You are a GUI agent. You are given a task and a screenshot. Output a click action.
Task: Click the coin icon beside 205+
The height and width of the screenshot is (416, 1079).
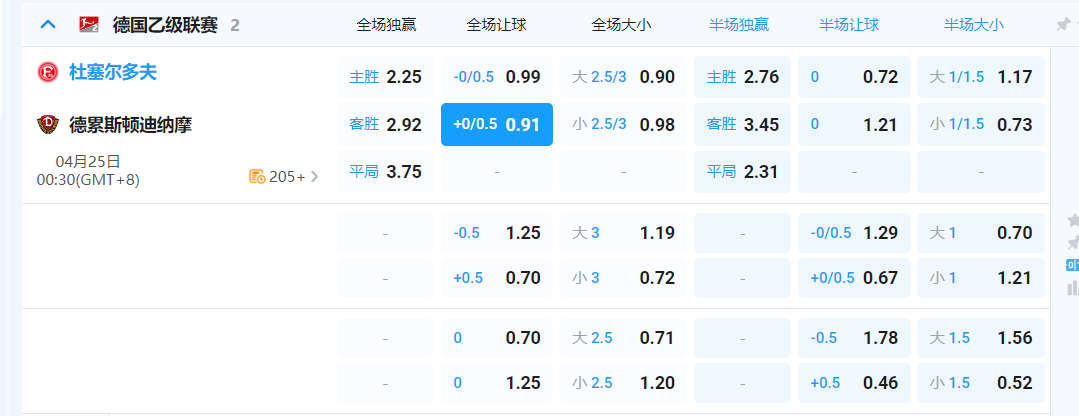[x=257, y=177]
